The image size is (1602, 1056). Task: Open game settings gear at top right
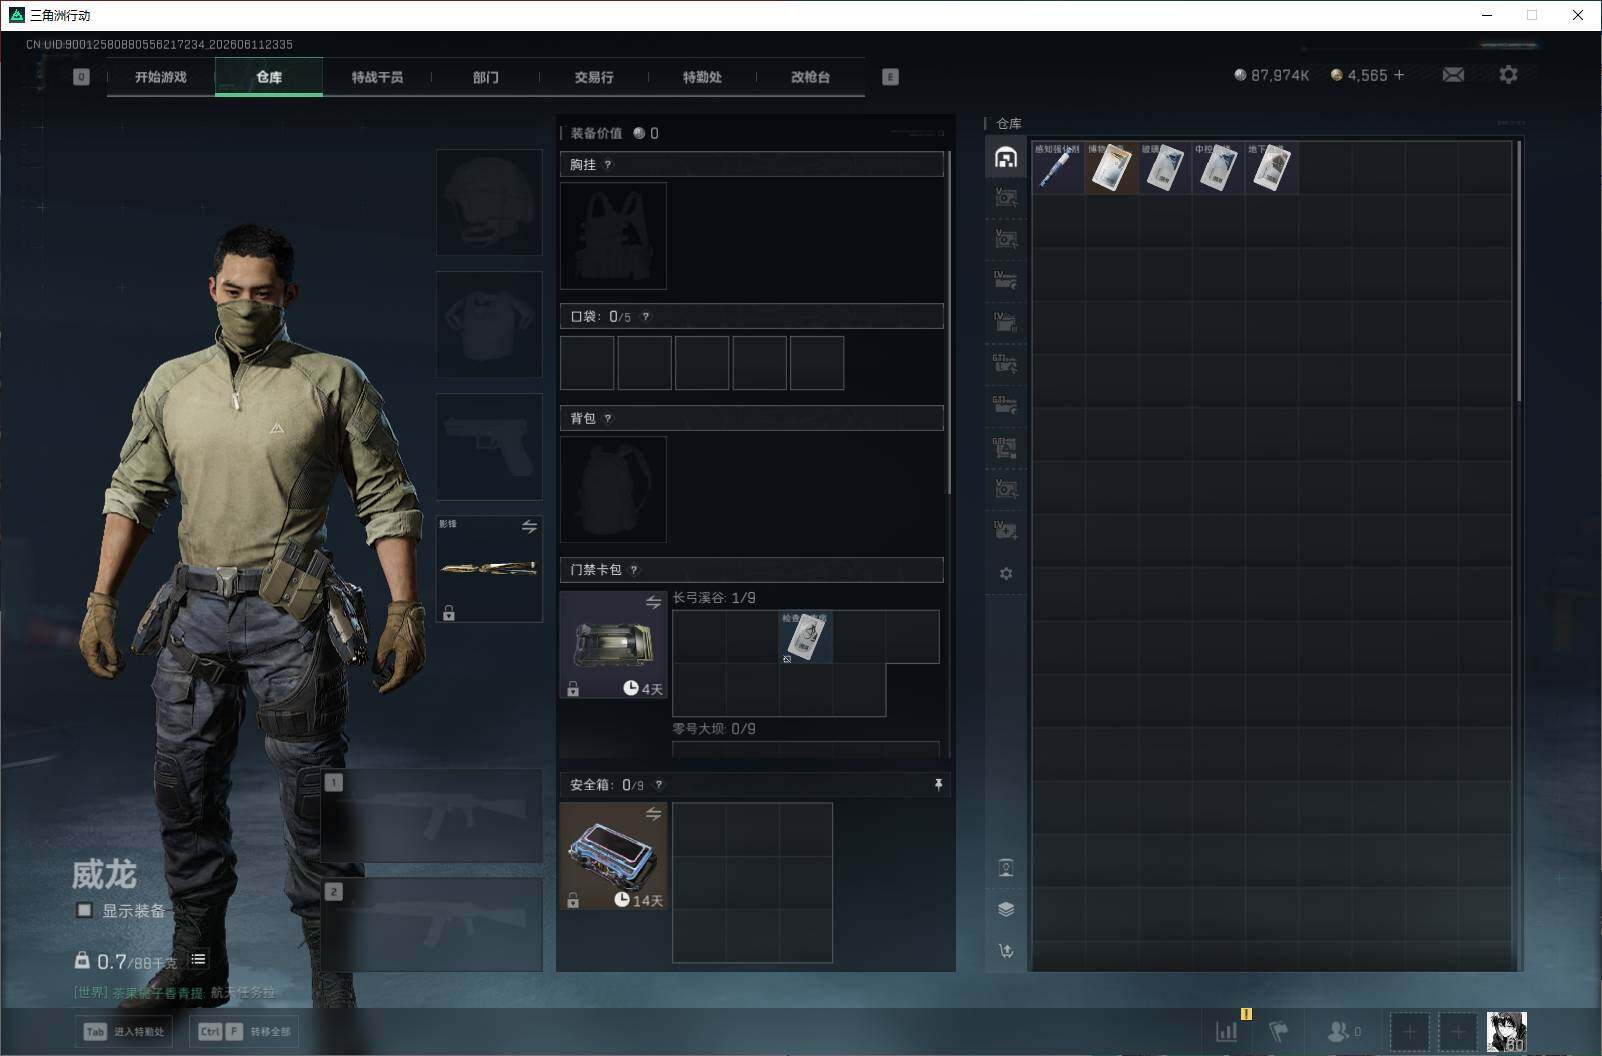pos(1508,75)
